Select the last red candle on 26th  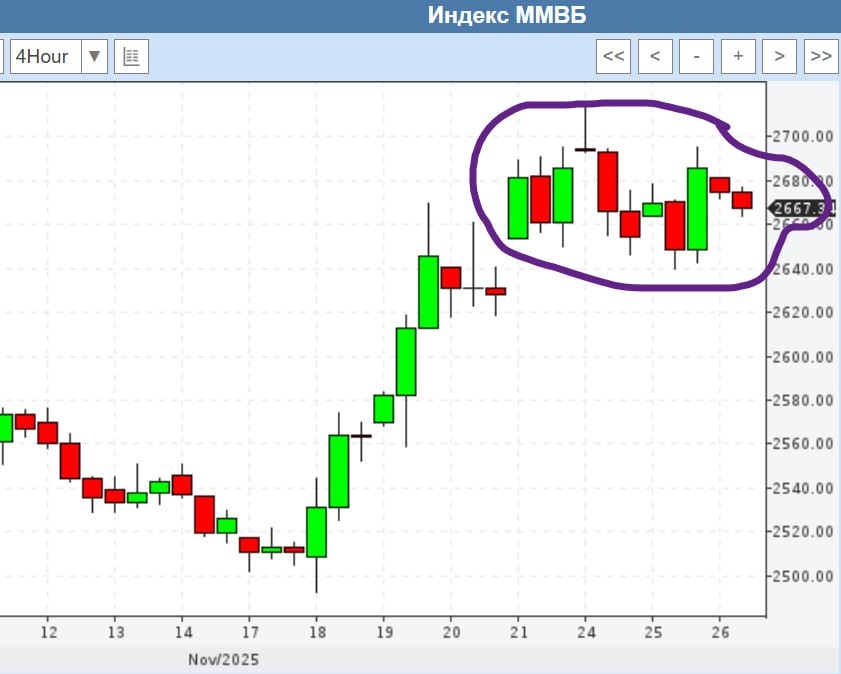742,200
